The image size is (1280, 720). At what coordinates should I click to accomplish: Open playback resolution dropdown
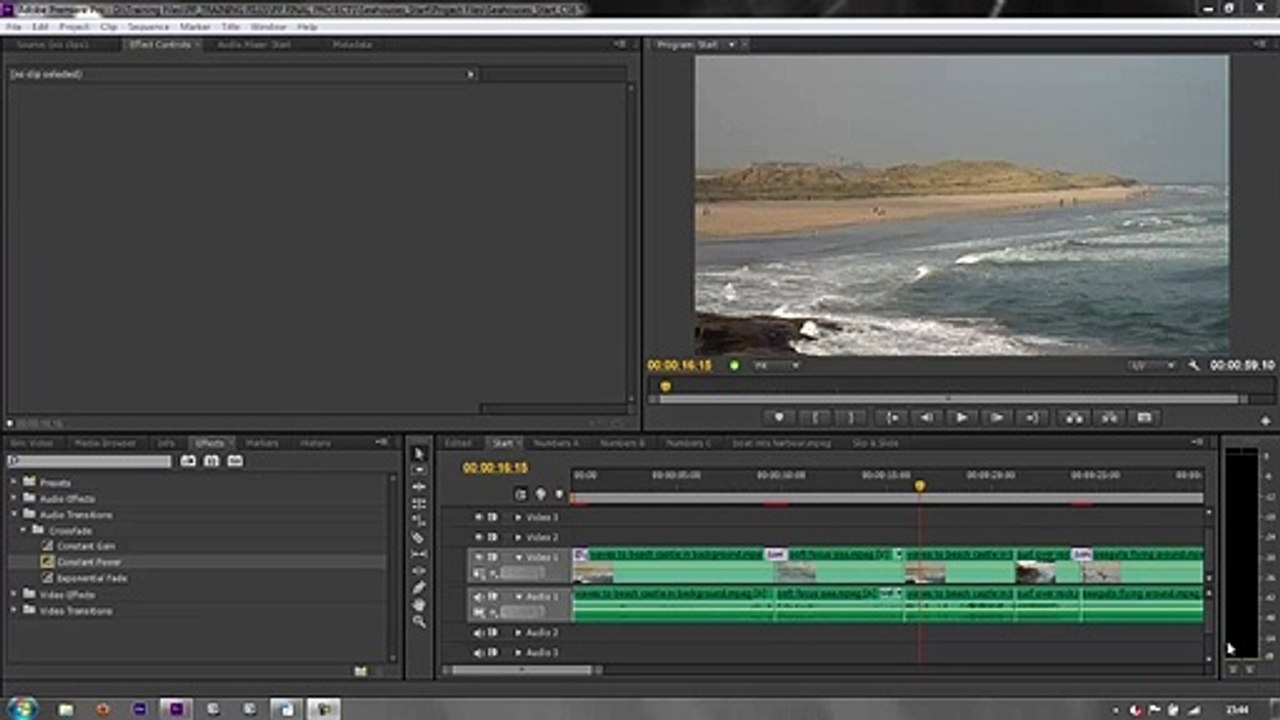(x=1152, y=366)
